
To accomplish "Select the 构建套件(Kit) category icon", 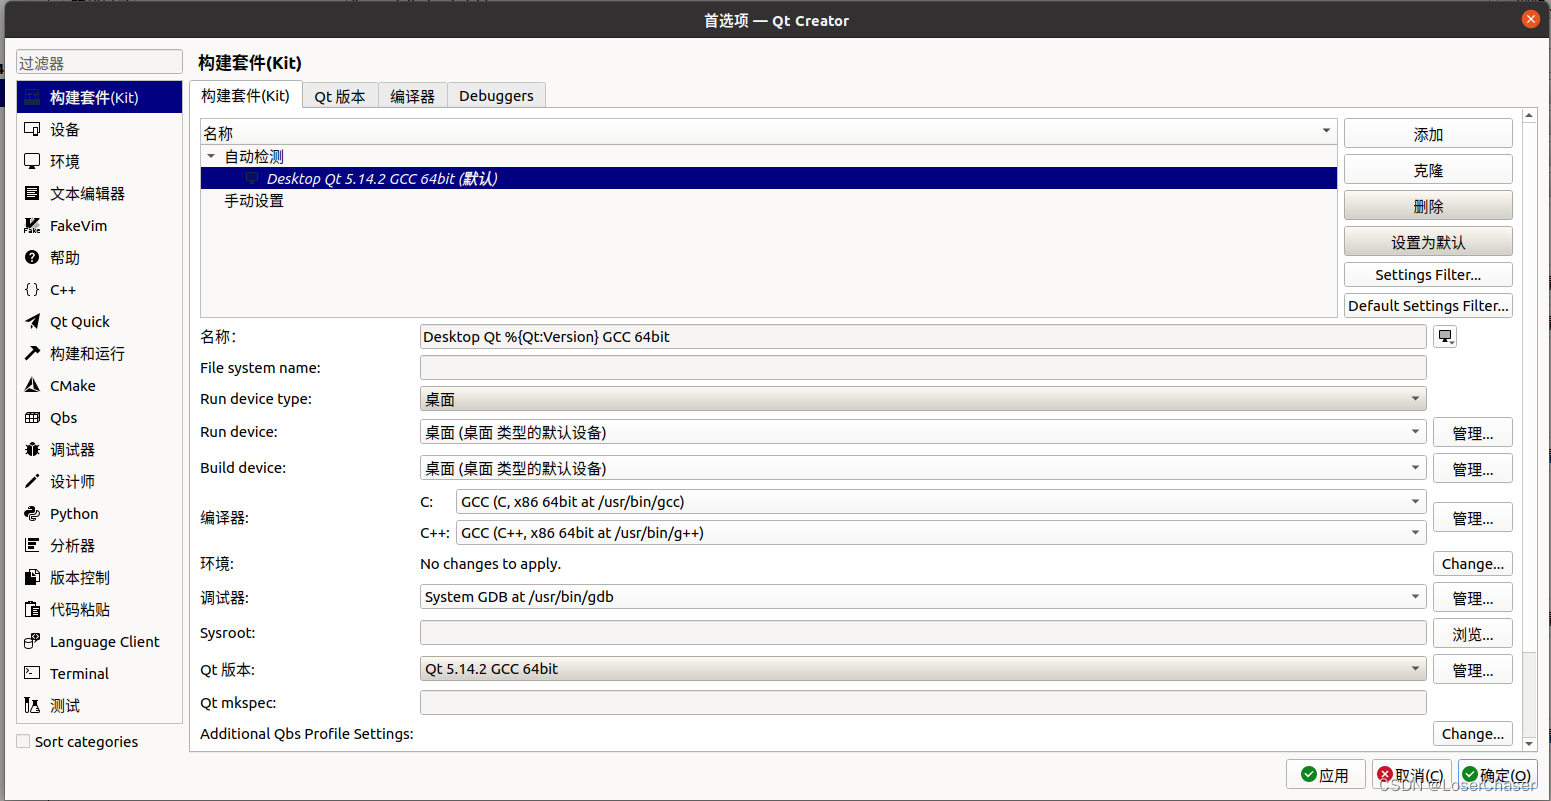I will 32,97.
